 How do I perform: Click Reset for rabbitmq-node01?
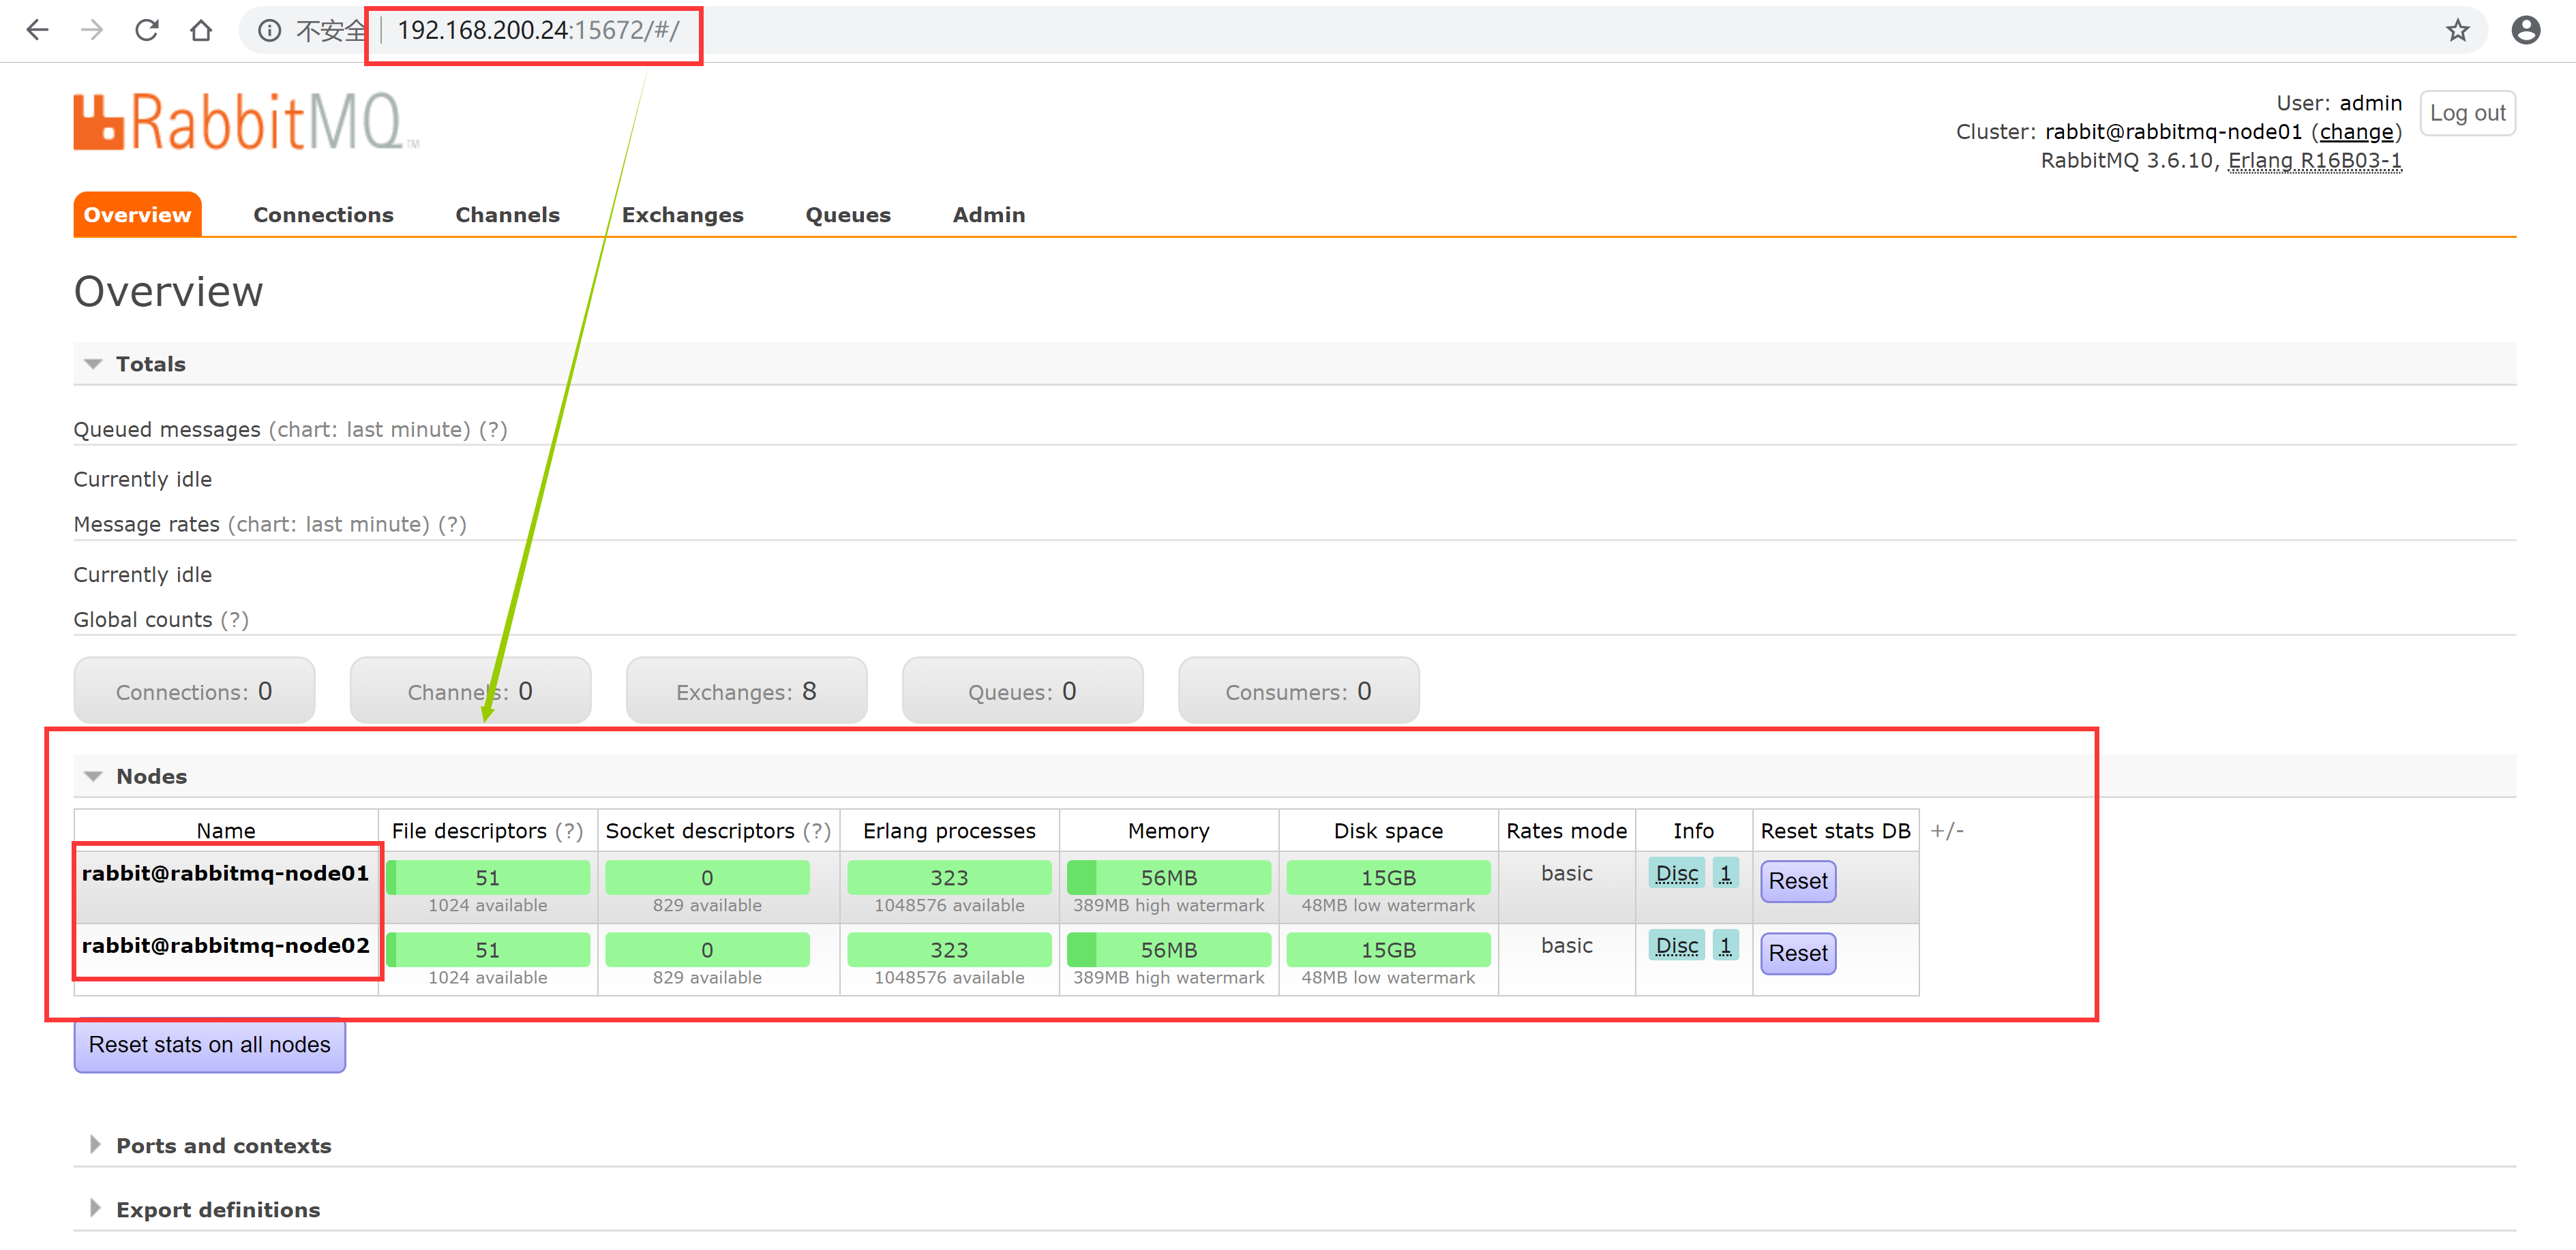(1797, 881)
